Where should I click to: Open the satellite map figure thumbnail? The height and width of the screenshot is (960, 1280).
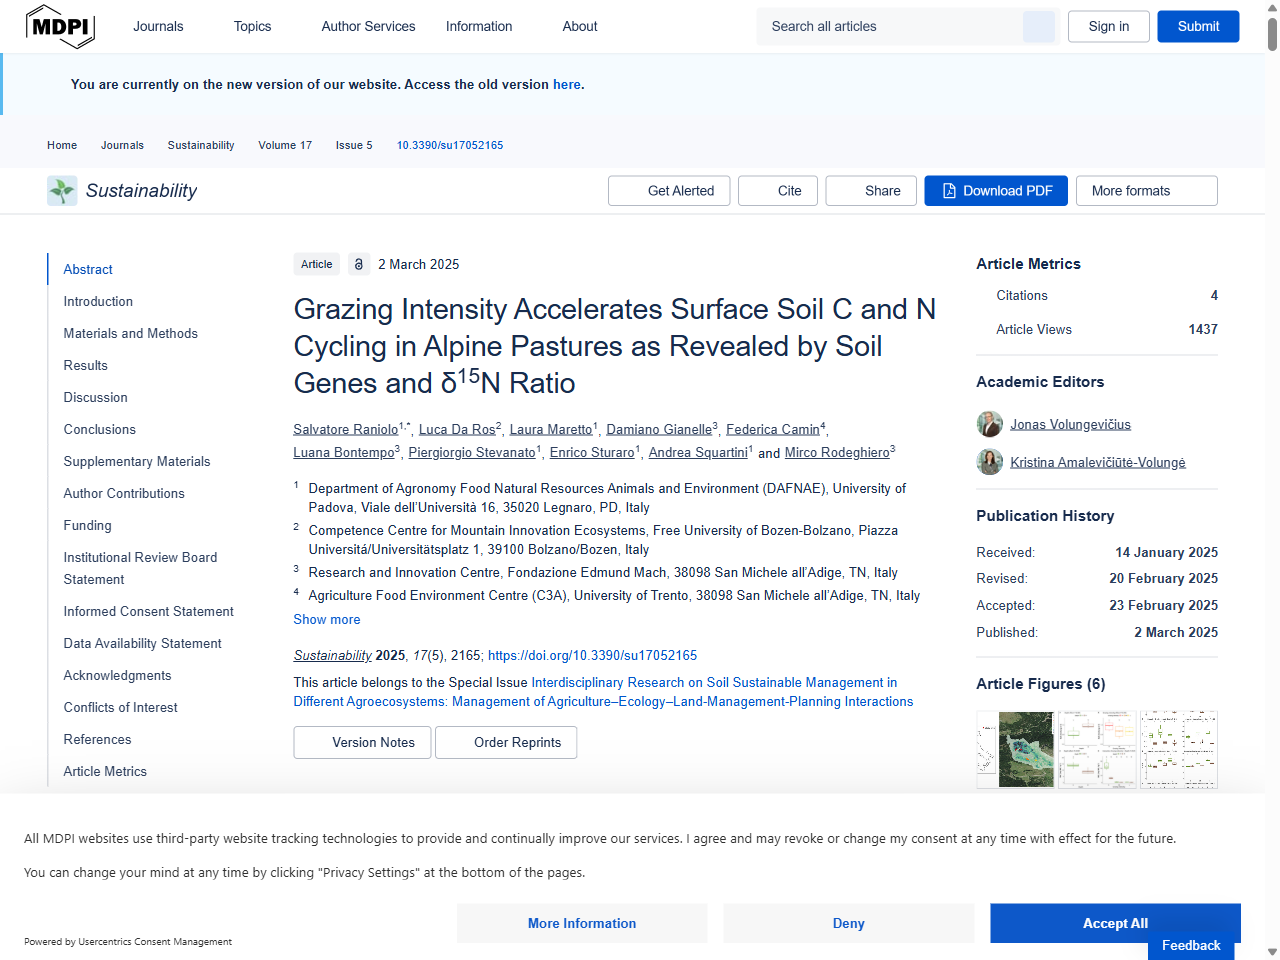pos(1025,749)
